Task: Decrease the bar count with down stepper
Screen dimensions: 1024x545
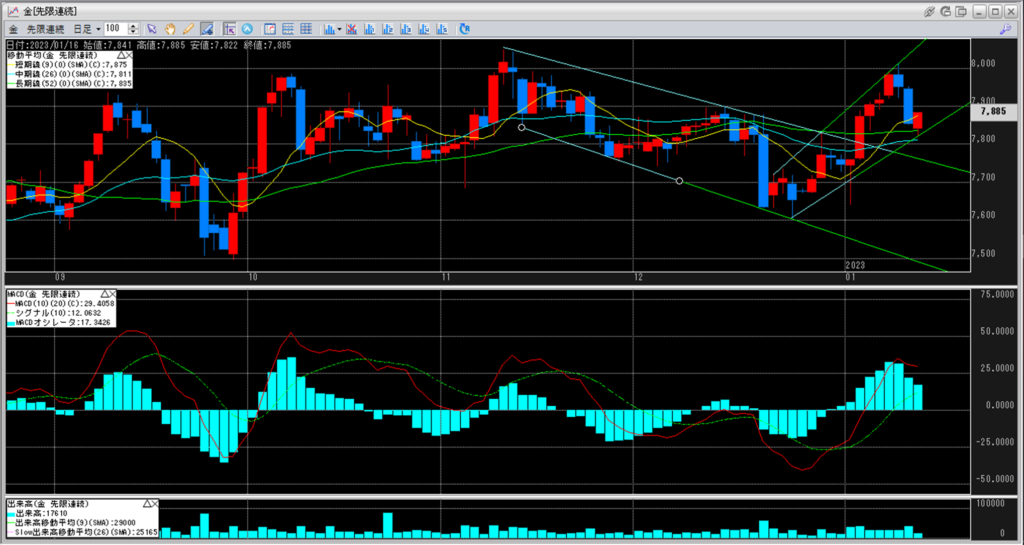Action: tap(133, 32)
